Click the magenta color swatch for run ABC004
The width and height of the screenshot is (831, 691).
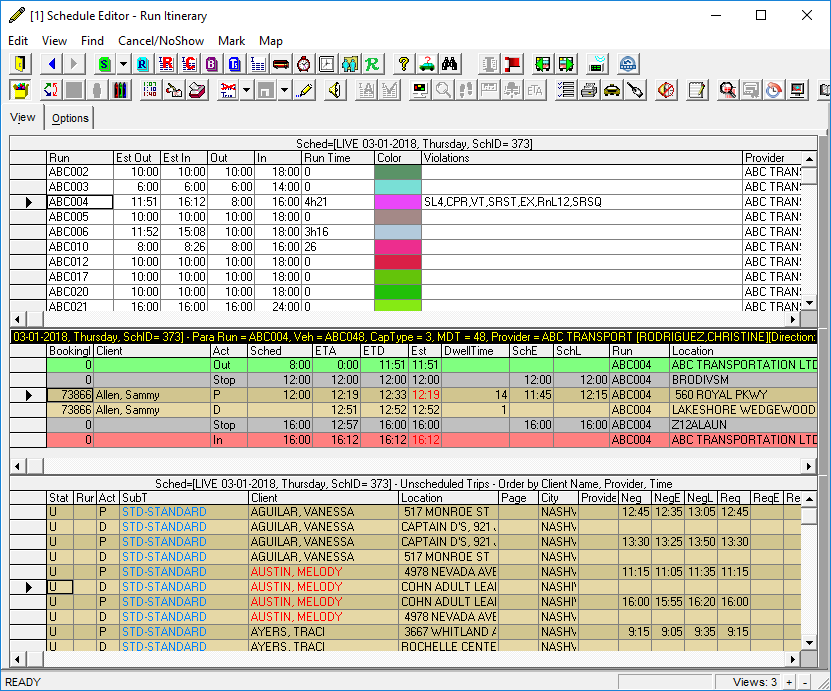coord(397,201)
